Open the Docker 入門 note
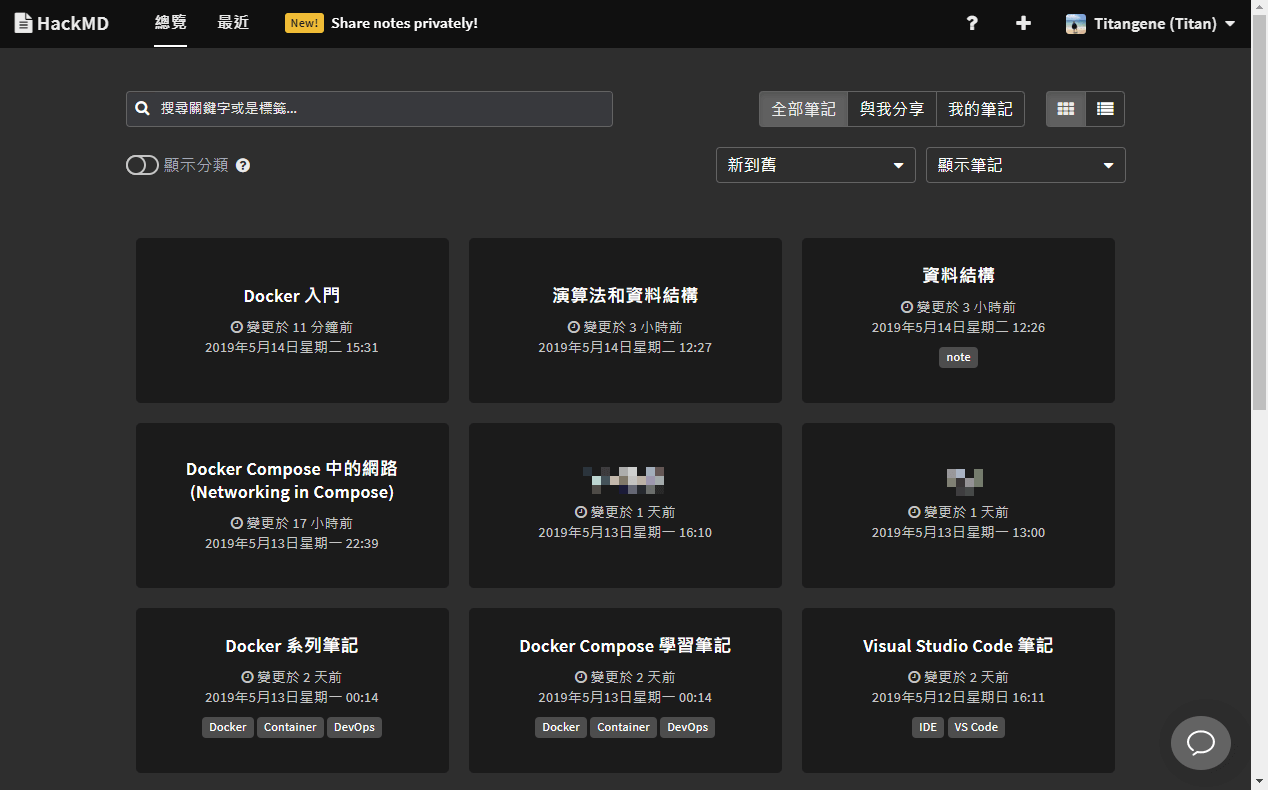Screen dimensions: 1268x790 [x=292, y=320]
